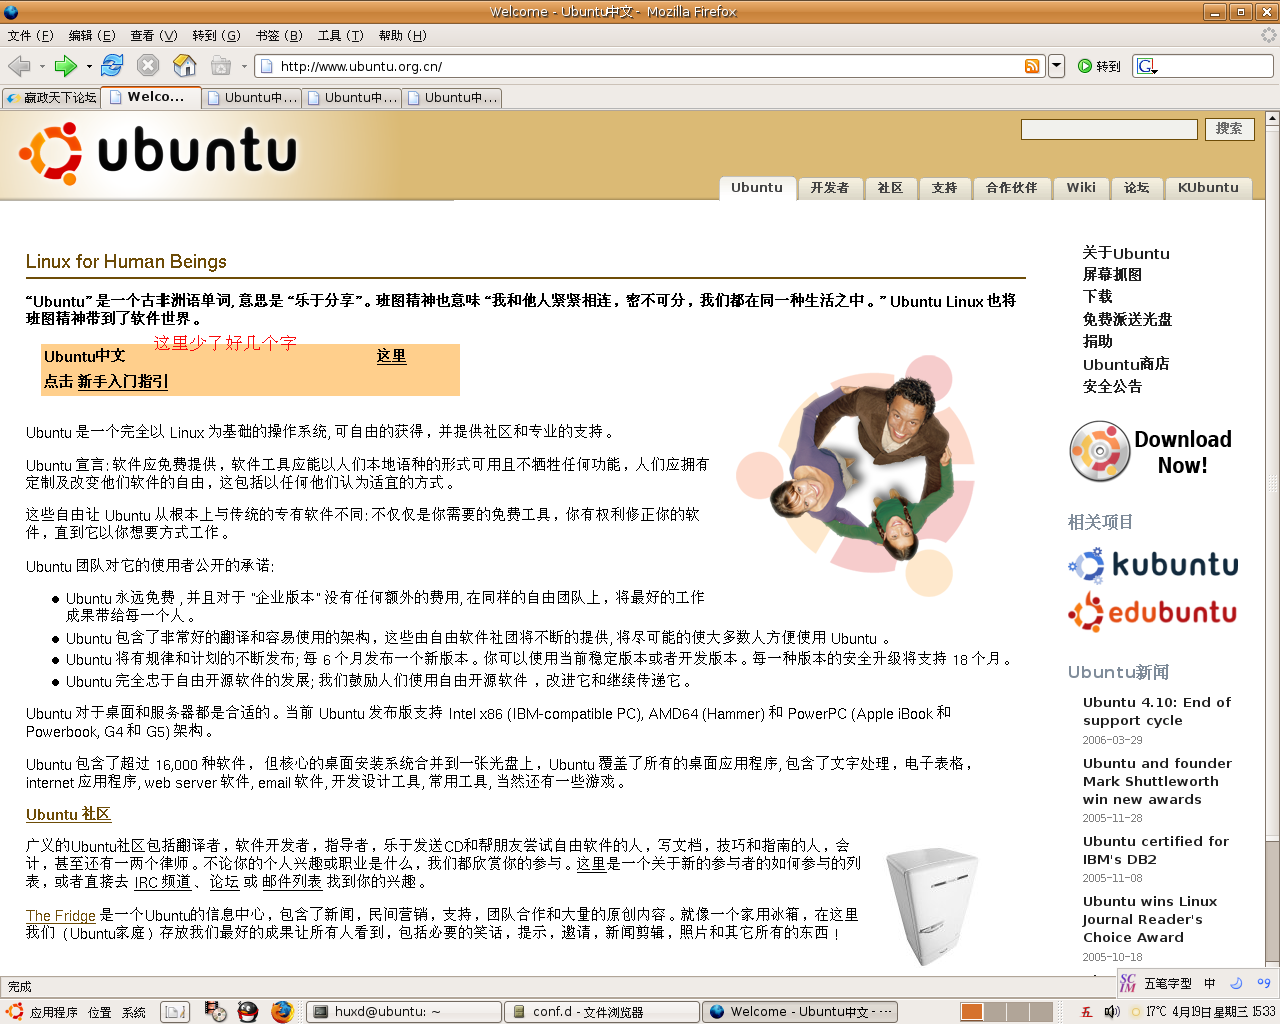
Task: Open the Ubuntu 社区 heading link
Action: [x=68, y=815]
